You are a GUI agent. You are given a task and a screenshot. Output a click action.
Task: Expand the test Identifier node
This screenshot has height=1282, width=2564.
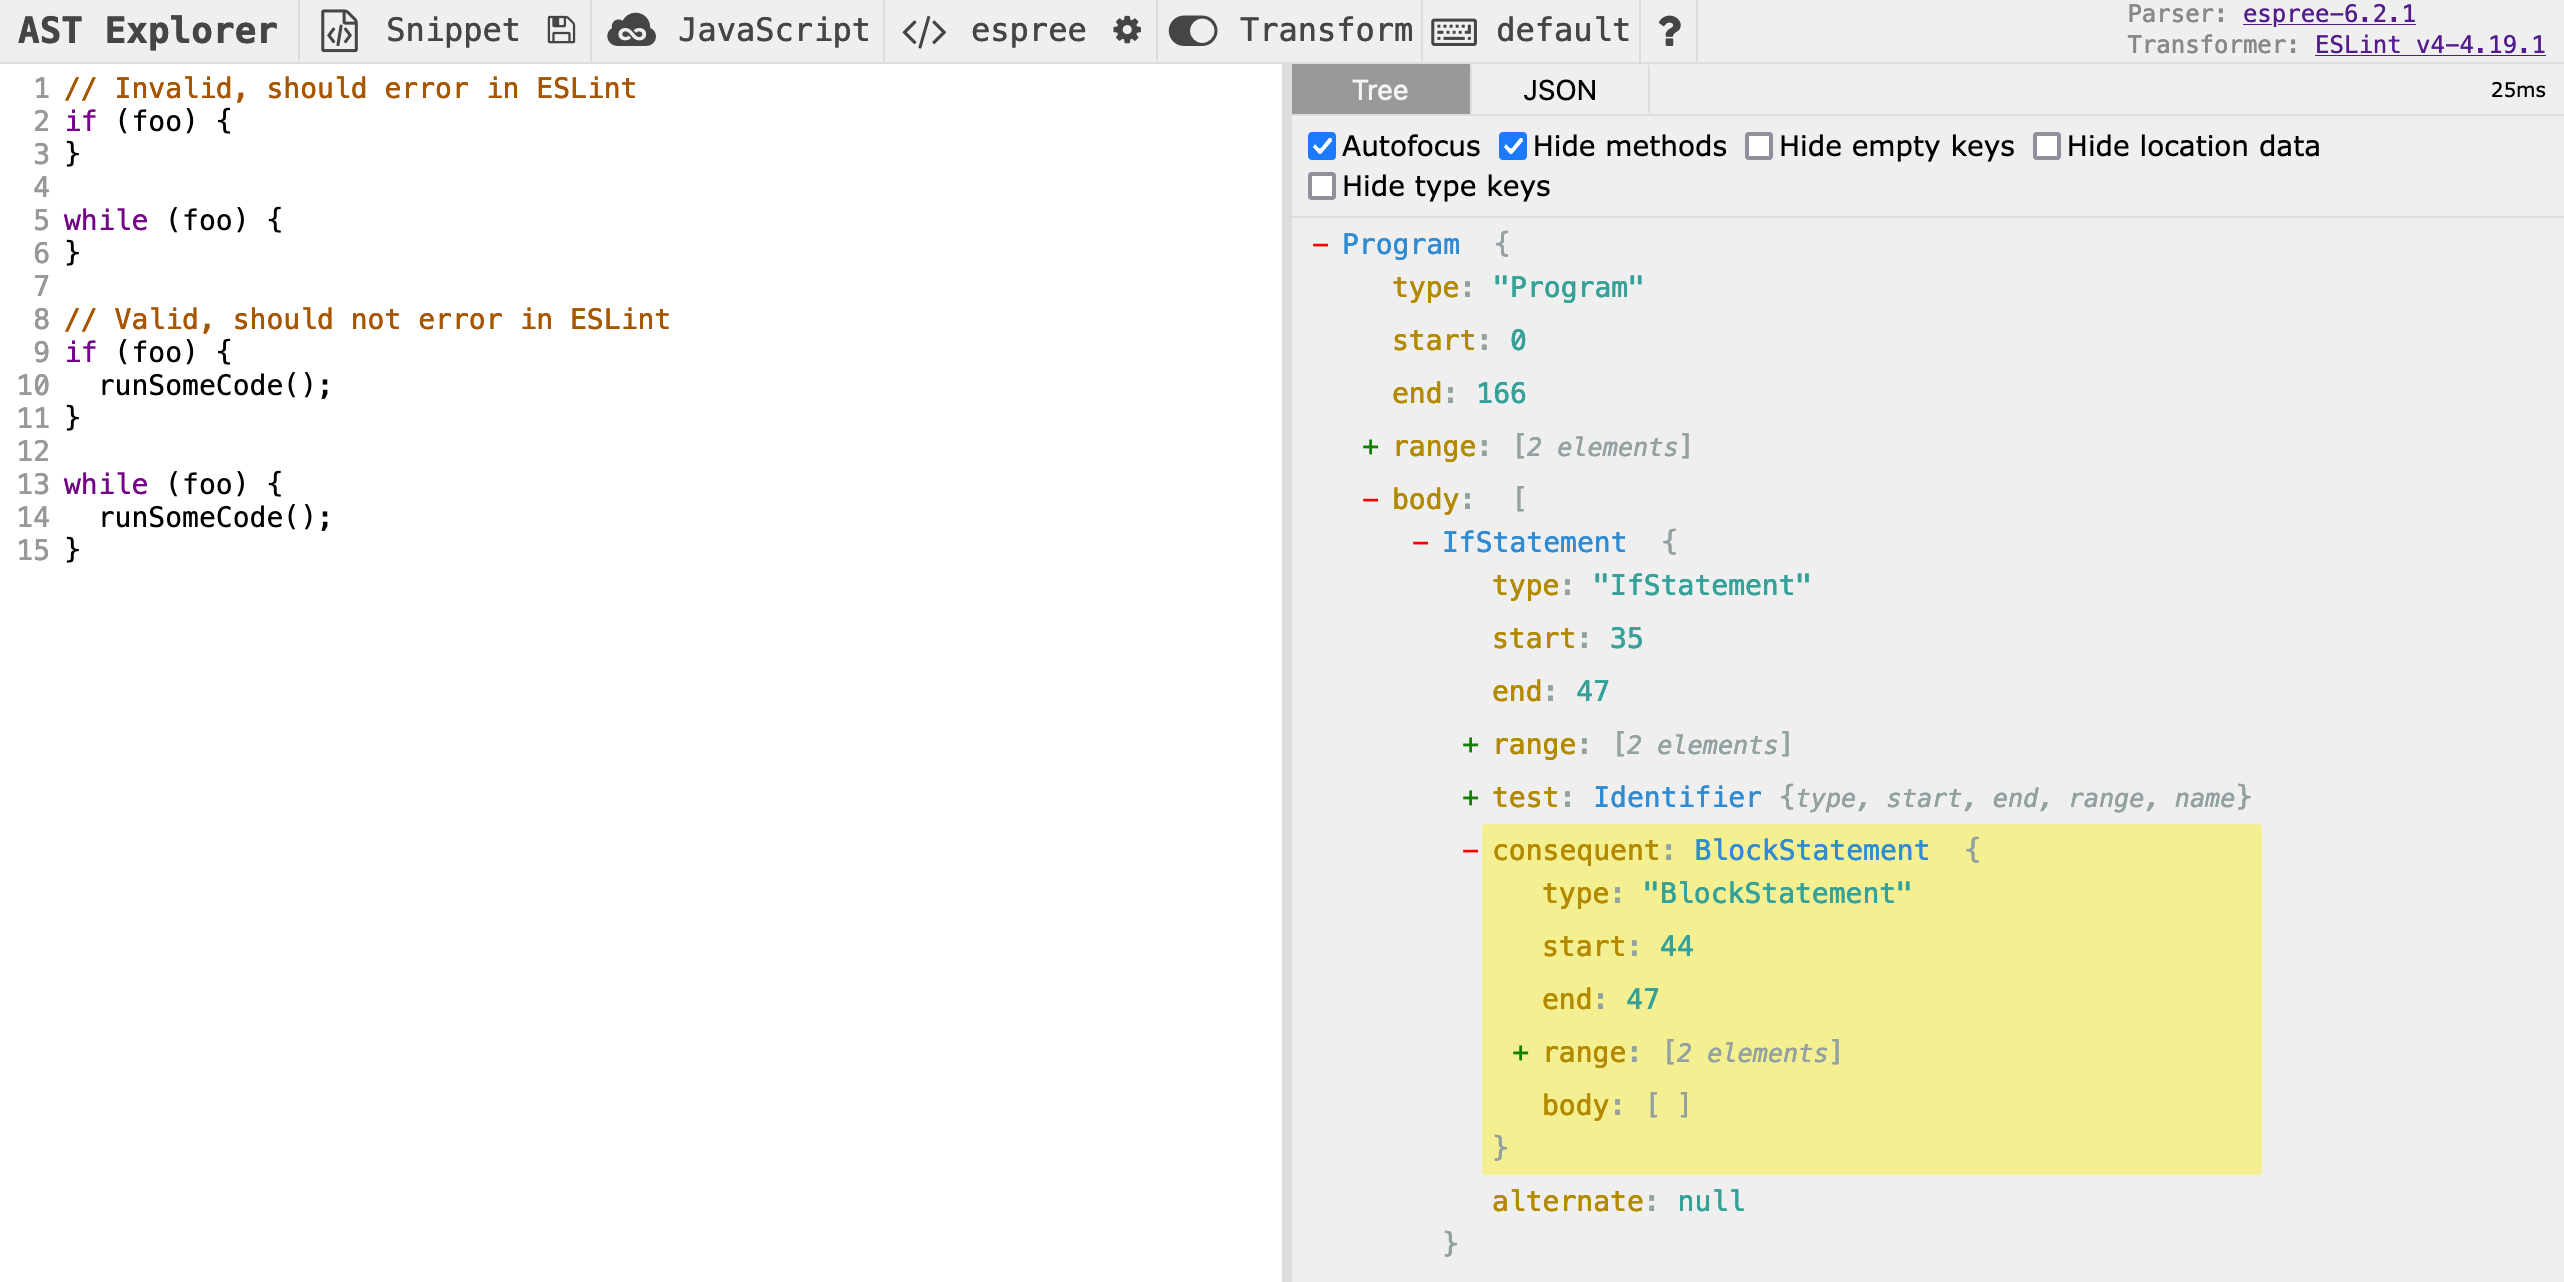1470,798
